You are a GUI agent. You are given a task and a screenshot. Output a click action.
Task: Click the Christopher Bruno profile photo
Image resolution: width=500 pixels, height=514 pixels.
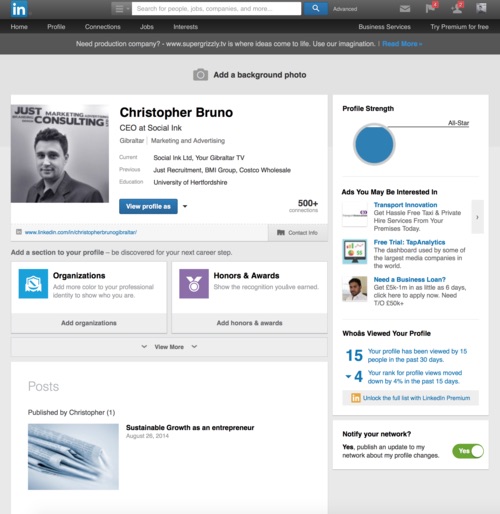(60, 154)
